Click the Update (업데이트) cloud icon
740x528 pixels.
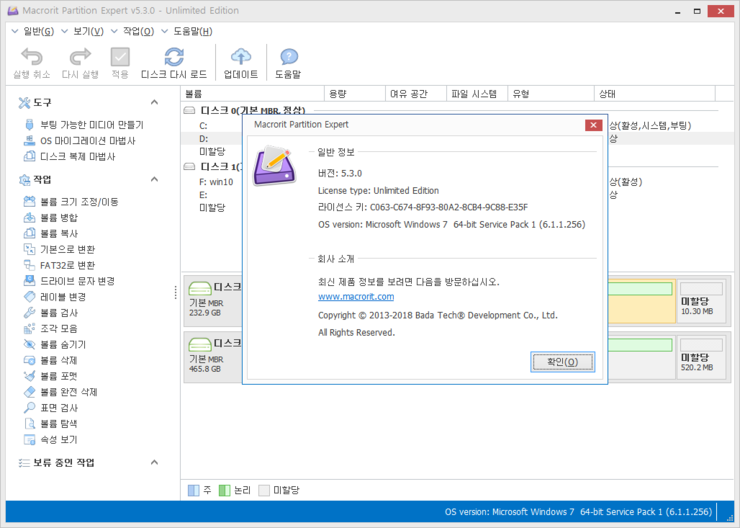pyautogui.click(x=241, y=57)
